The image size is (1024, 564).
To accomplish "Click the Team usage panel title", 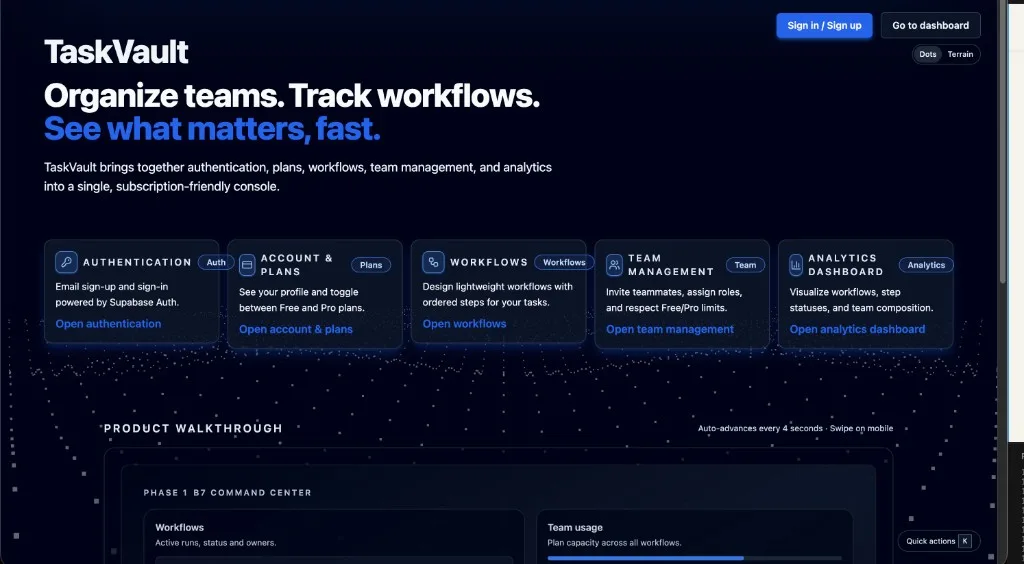I will point(575,527).
